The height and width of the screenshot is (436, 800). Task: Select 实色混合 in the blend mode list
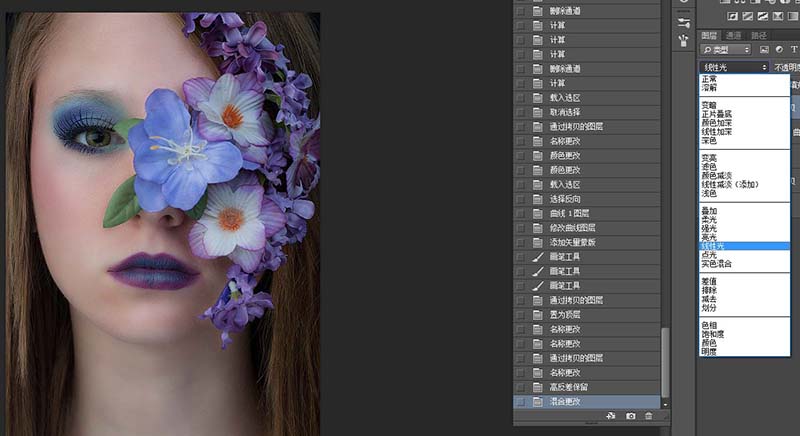(716, 264)
